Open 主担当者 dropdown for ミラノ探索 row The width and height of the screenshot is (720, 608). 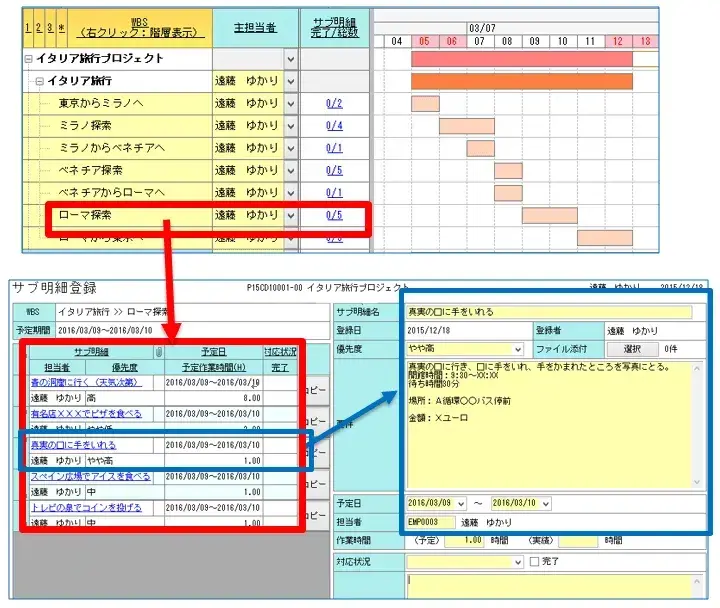point(291,126)
